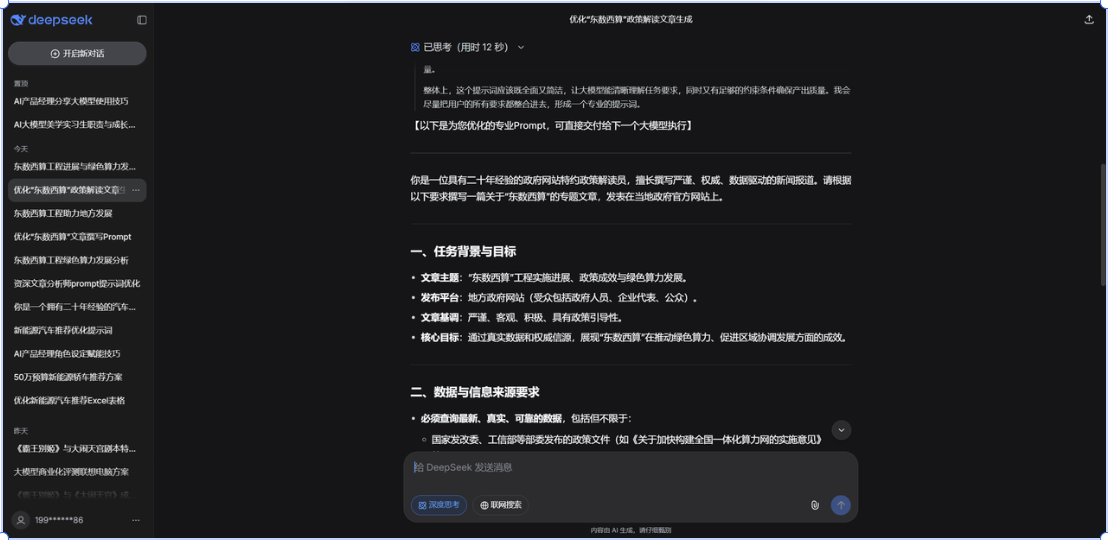Click the bullet line starting 文章基调
This screenshot has width=1108, height=540.
click(x=522, y=317)
